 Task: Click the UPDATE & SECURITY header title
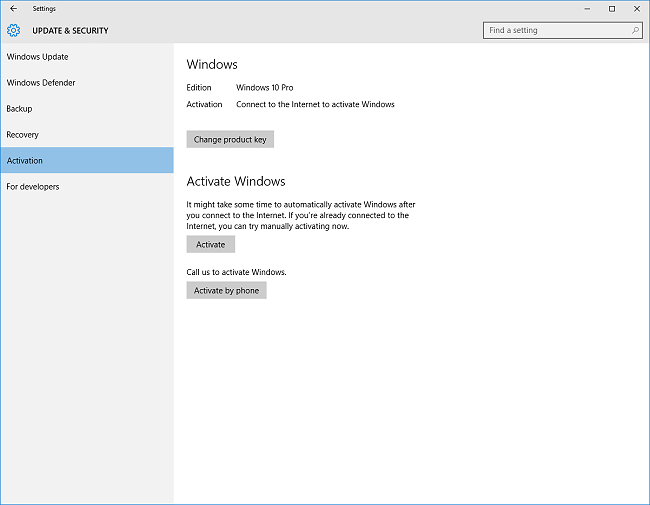point(70,31)
